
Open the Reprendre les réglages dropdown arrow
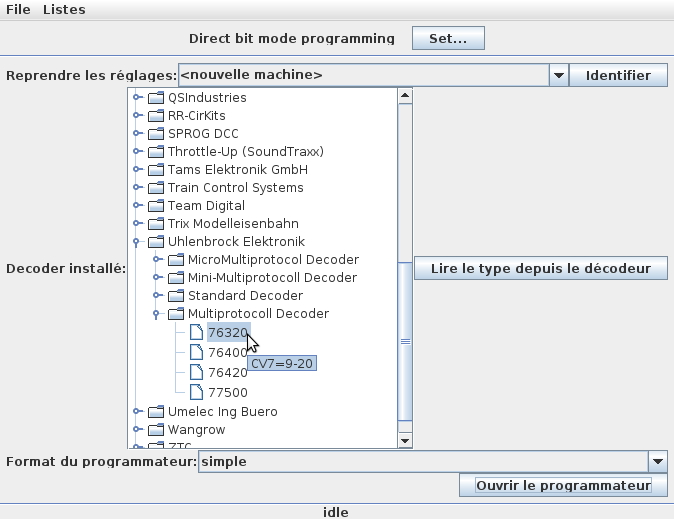point(558,75)
